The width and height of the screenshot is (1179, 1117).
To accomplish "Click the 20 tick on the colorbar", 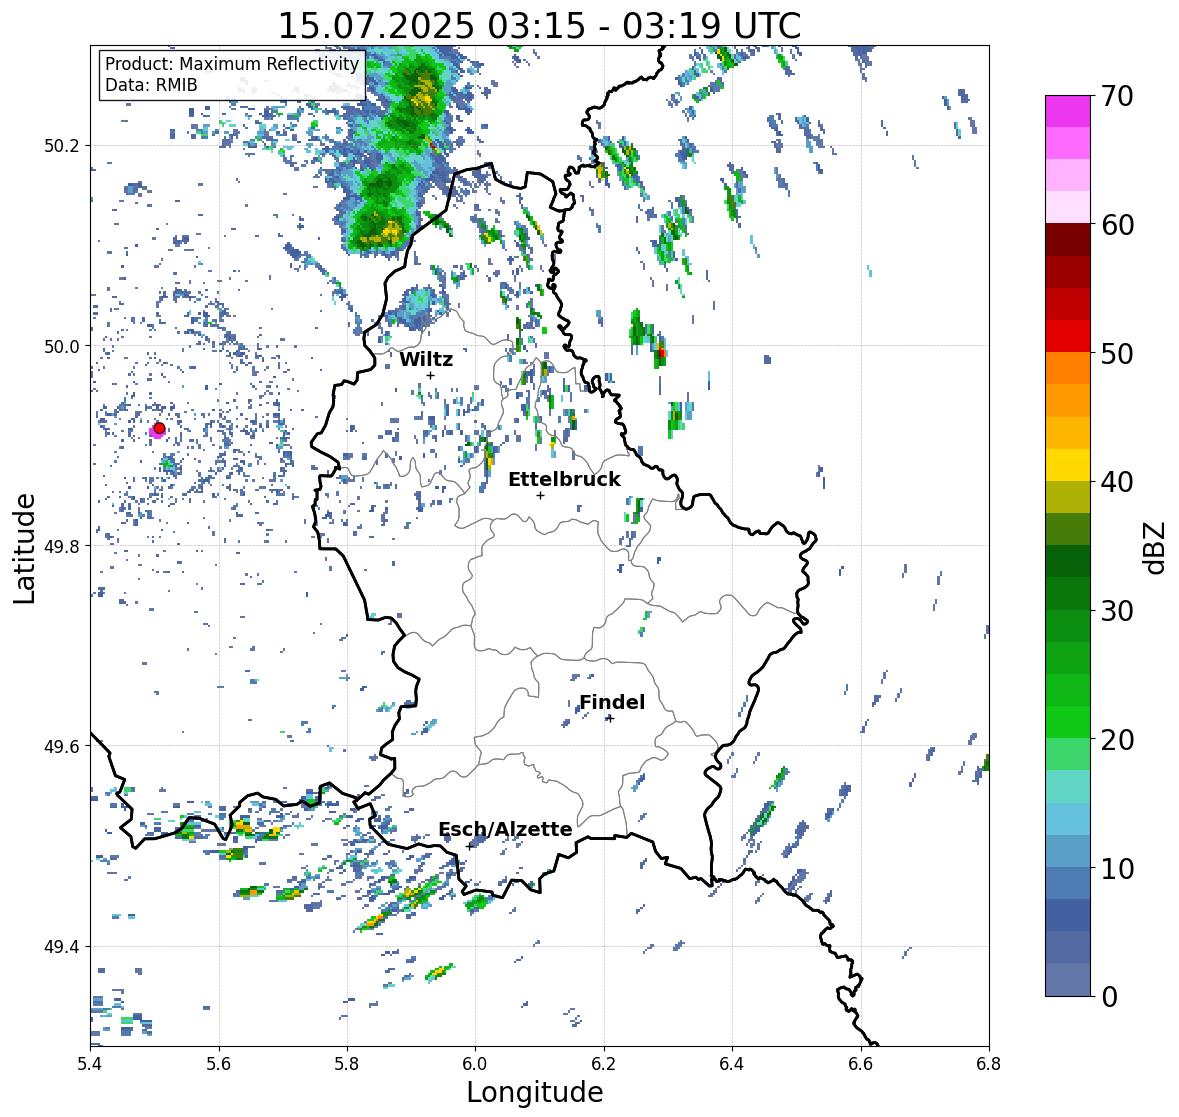I will click(1117, 740).
